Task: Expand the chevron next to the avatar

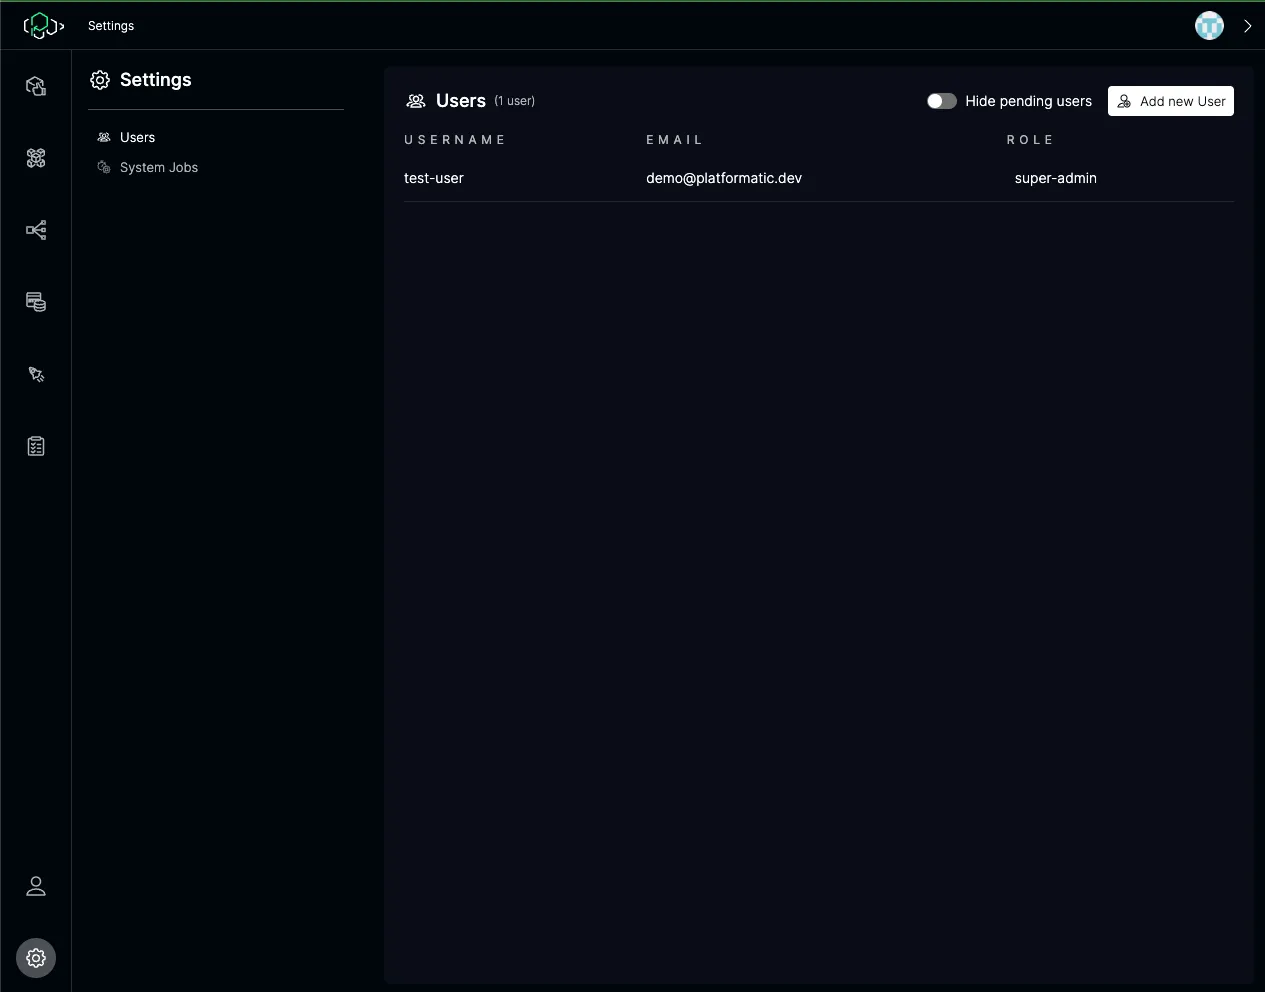Action: click(1247, 26)
